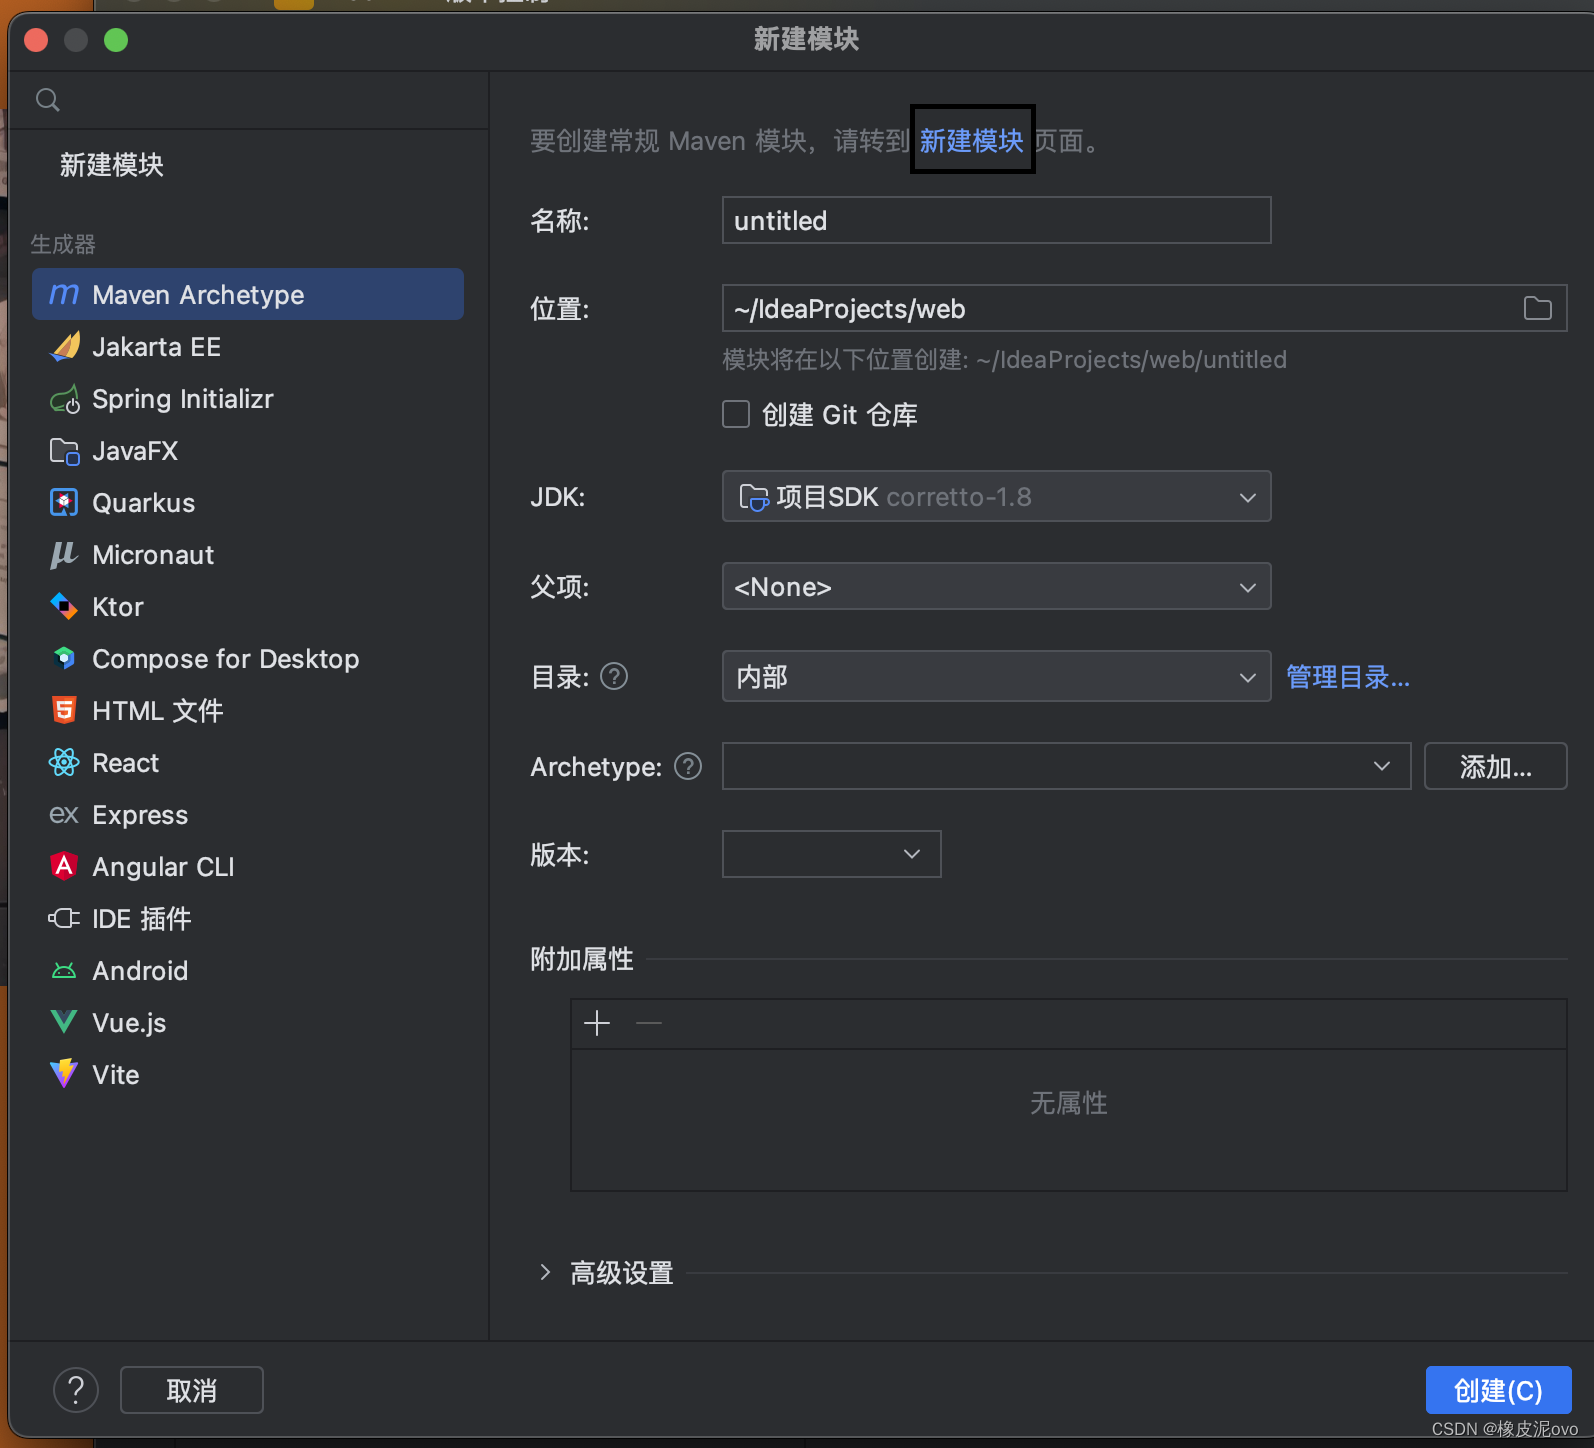
Task: Select the Vite generator
Action: (x=247, y=1074)
